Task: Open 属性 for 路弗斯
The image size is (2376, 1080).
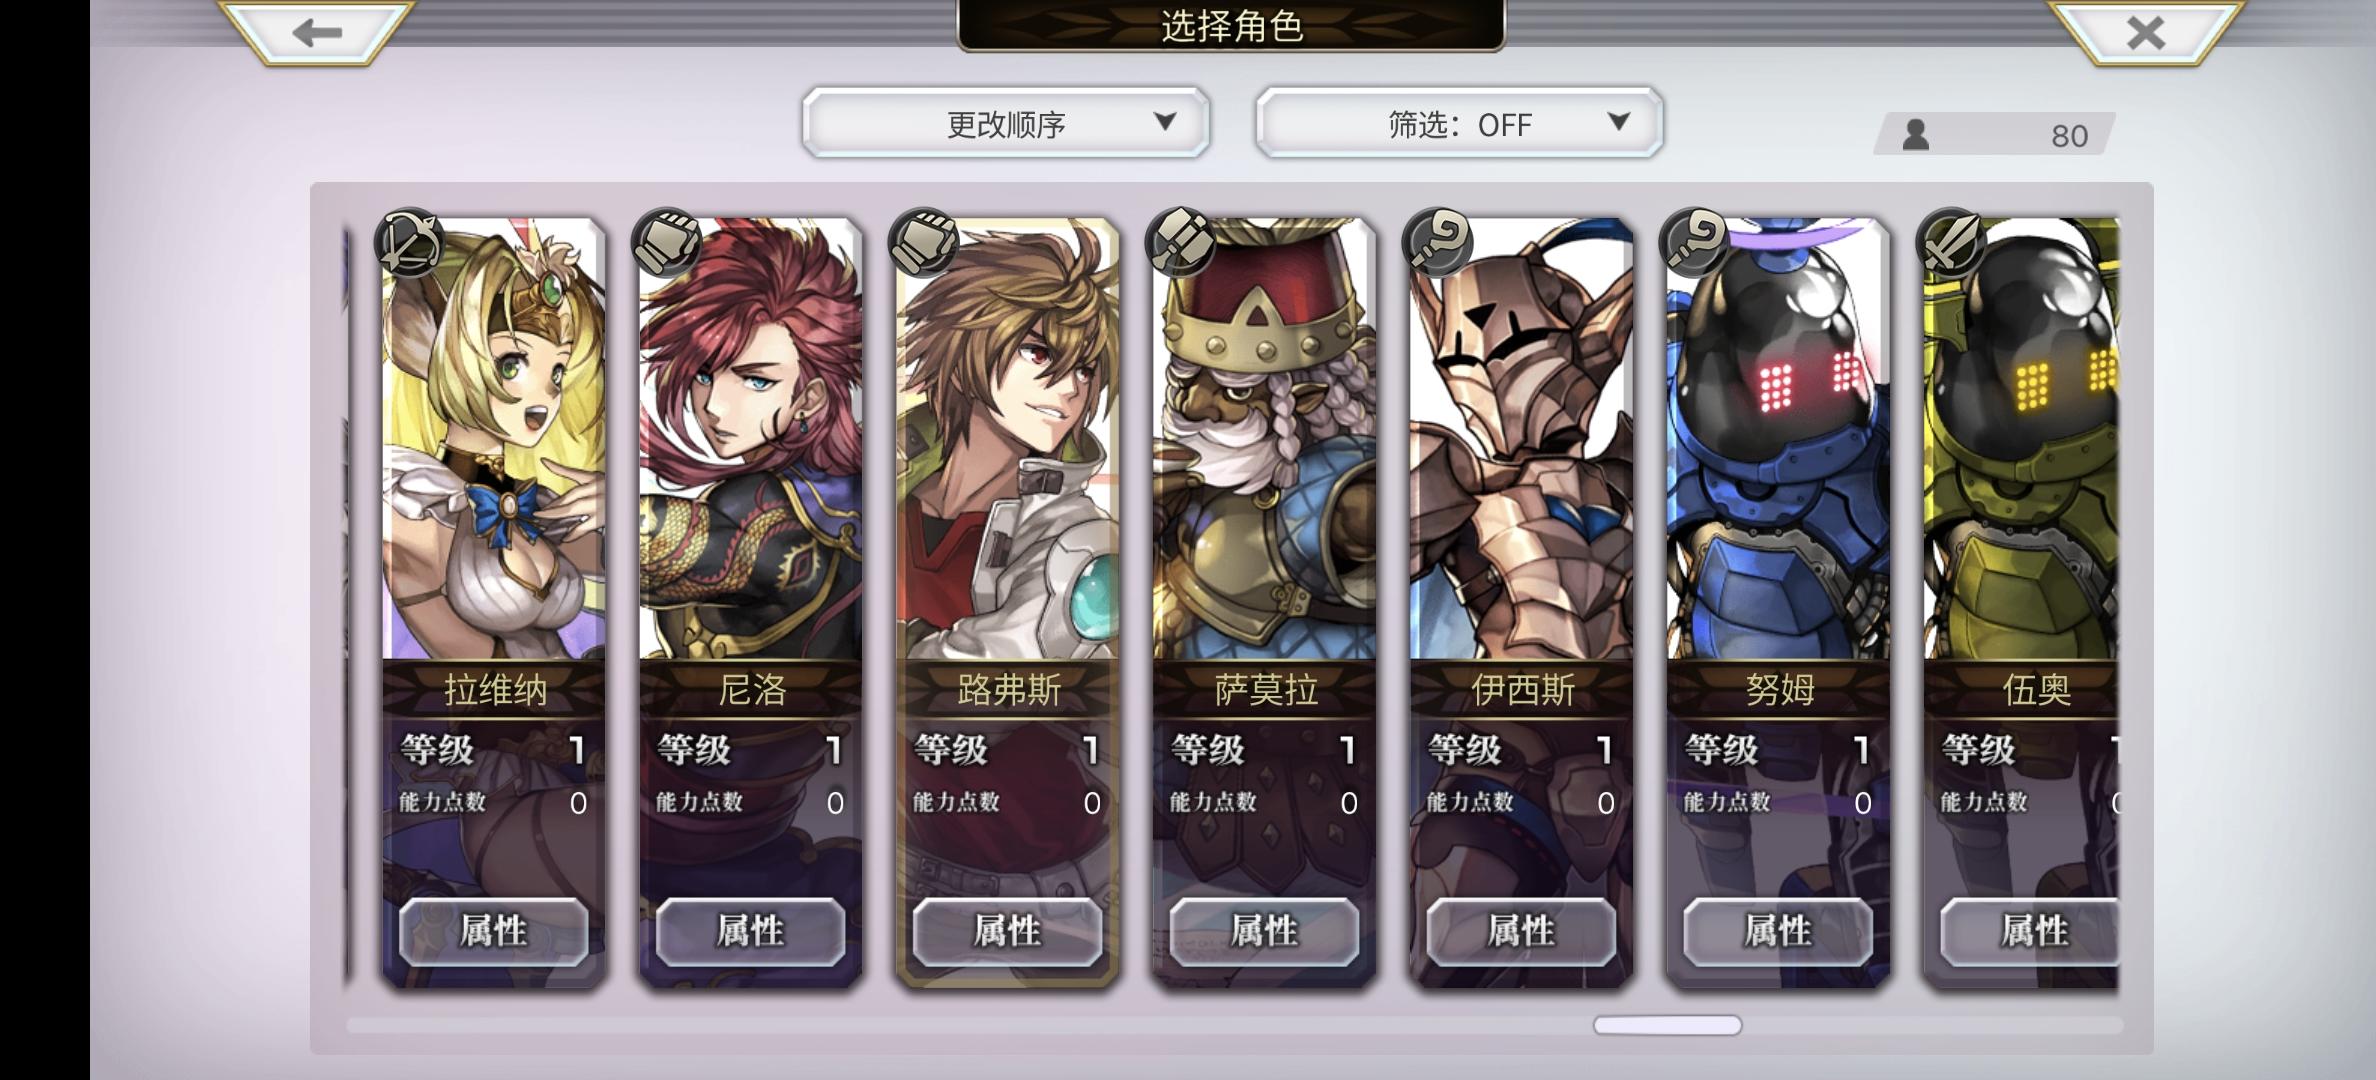Action: pyautogui.click(x=1008, y=931)
